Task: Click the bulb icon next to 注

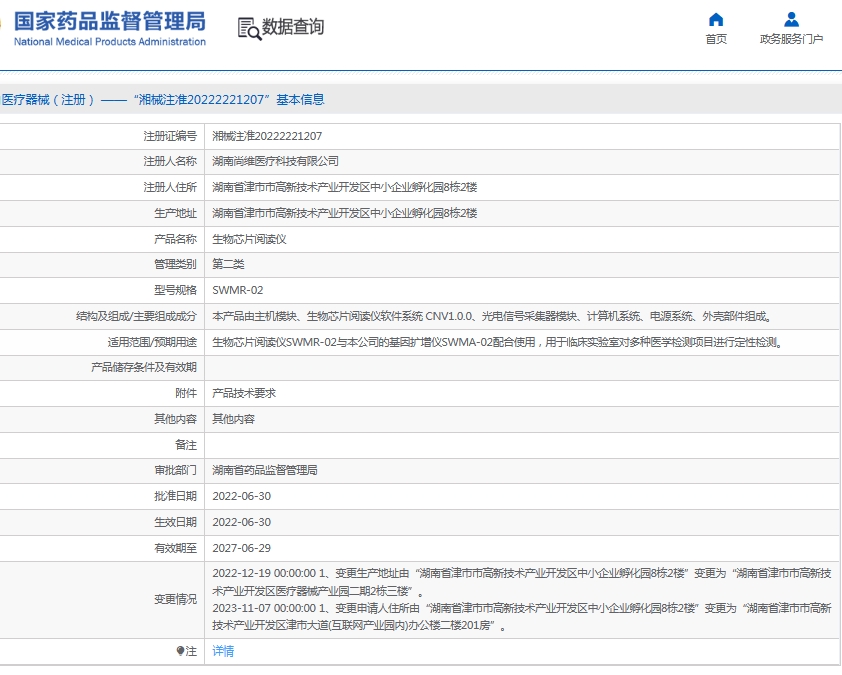Action: click(x=180, y=651)
